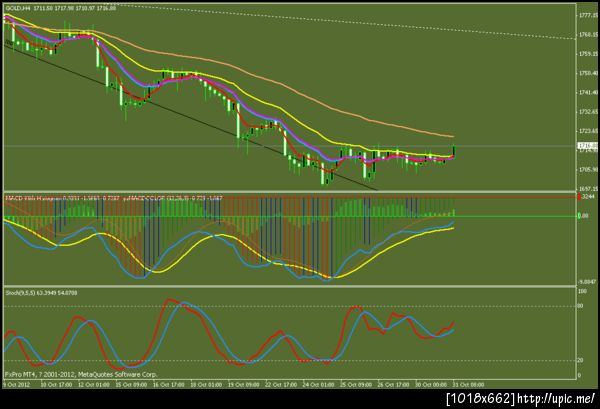Click the 1777.15 price axis label
The height and width of the screenshot is (409, 600).
[x=588, y=15]
